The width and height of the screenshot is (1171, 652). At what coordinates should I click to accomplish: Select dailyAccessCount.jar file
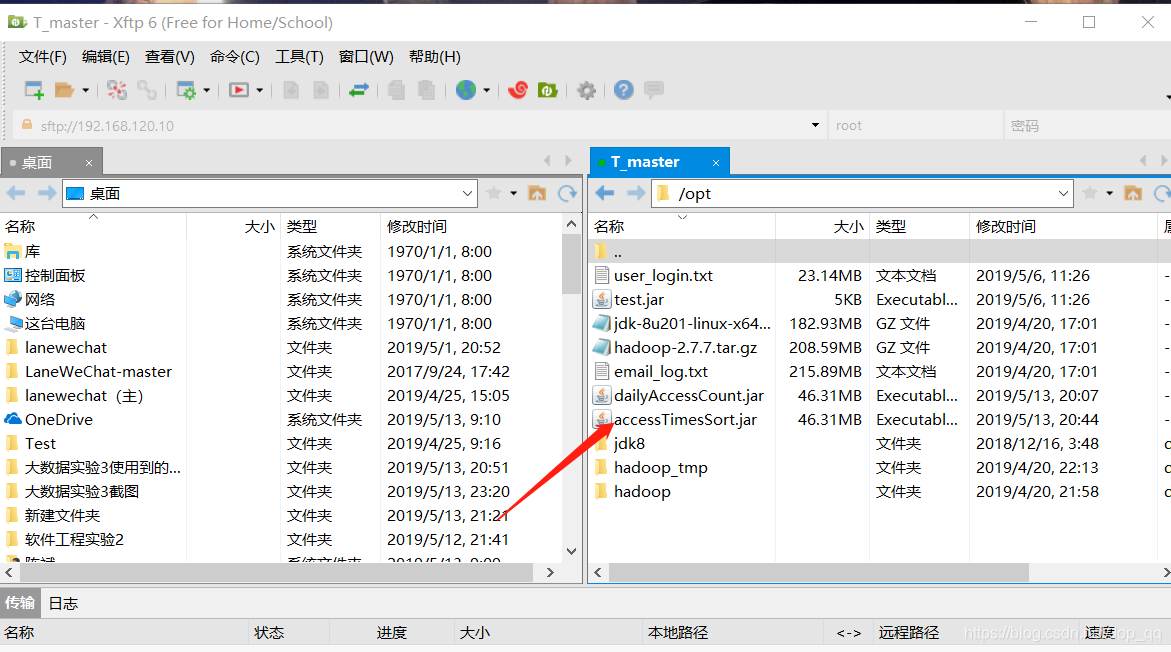(689, 396)
